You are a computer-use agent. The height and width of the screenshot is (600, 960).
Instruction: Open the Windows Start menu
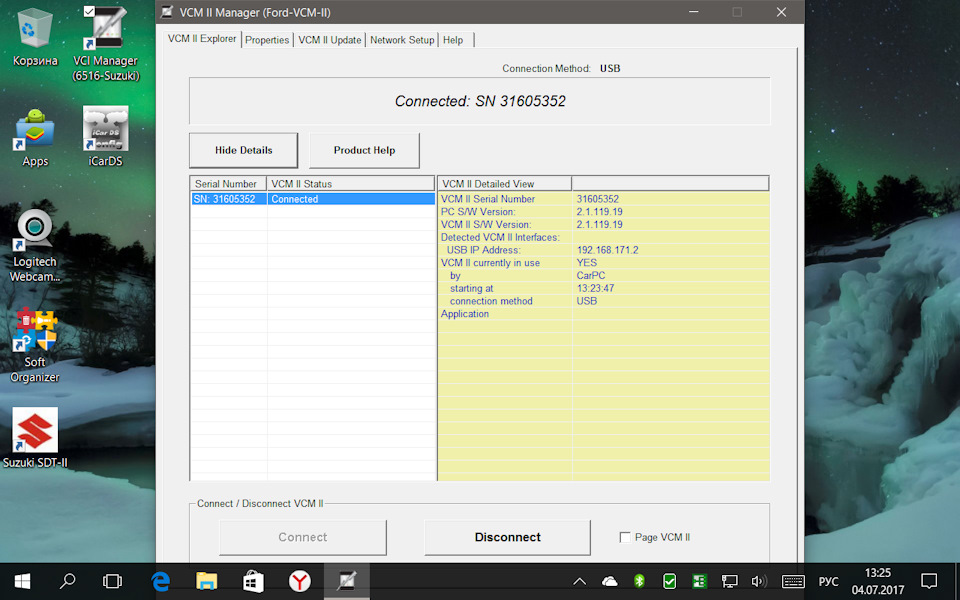(22, 581)
